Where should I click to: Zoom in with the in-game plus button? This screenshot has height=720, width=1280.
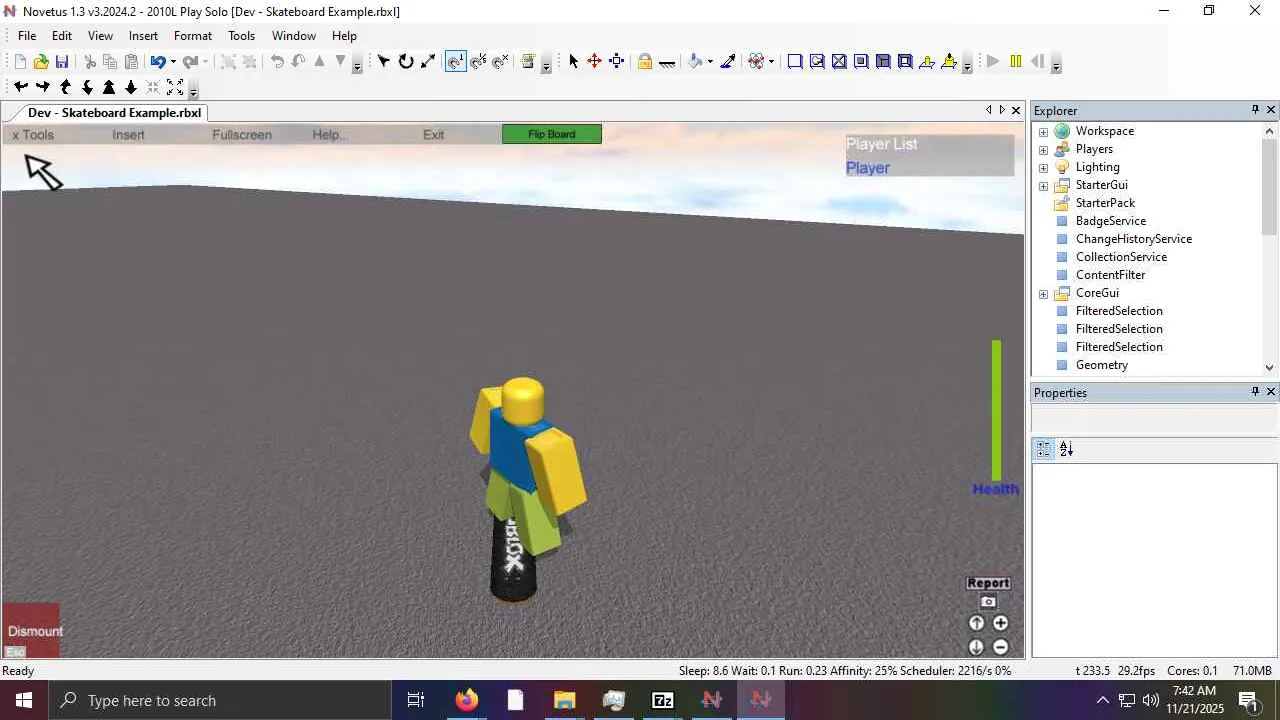[x=1000, y=623]
